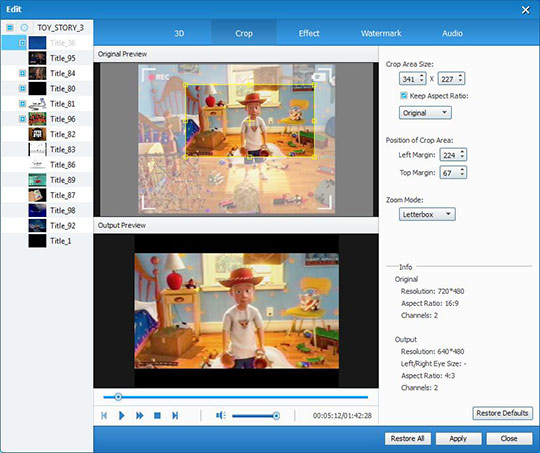The height and width of the screenshot is (453, 540).
Task: Switch to the 3D tab
Action: click(x=179, y=33)
